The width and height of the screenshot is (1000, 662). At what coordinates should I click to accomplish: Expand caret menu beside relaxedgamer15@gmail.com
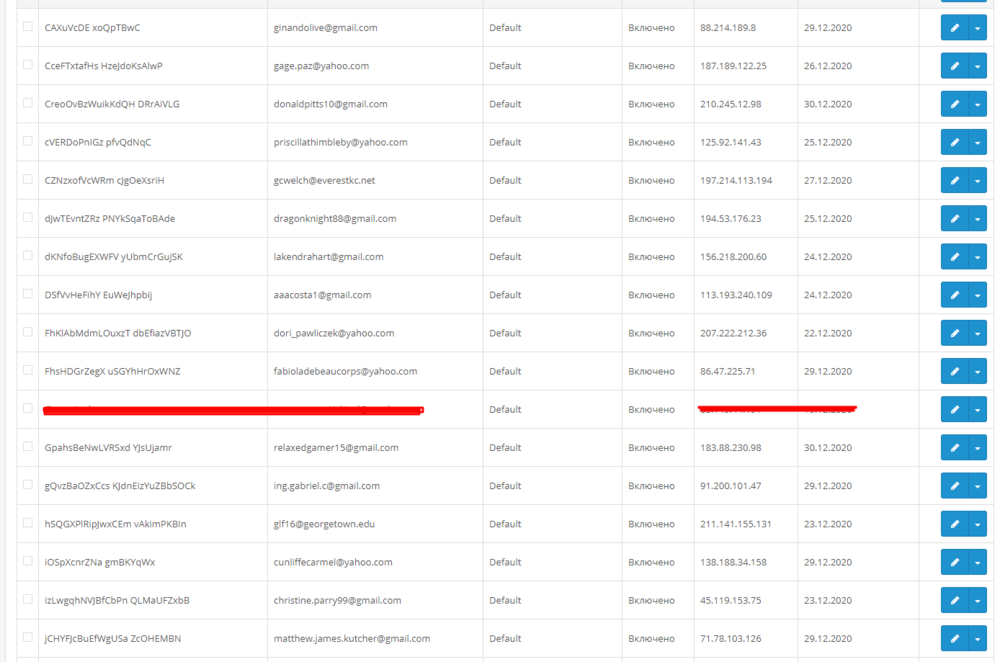[x=977, y=448]
